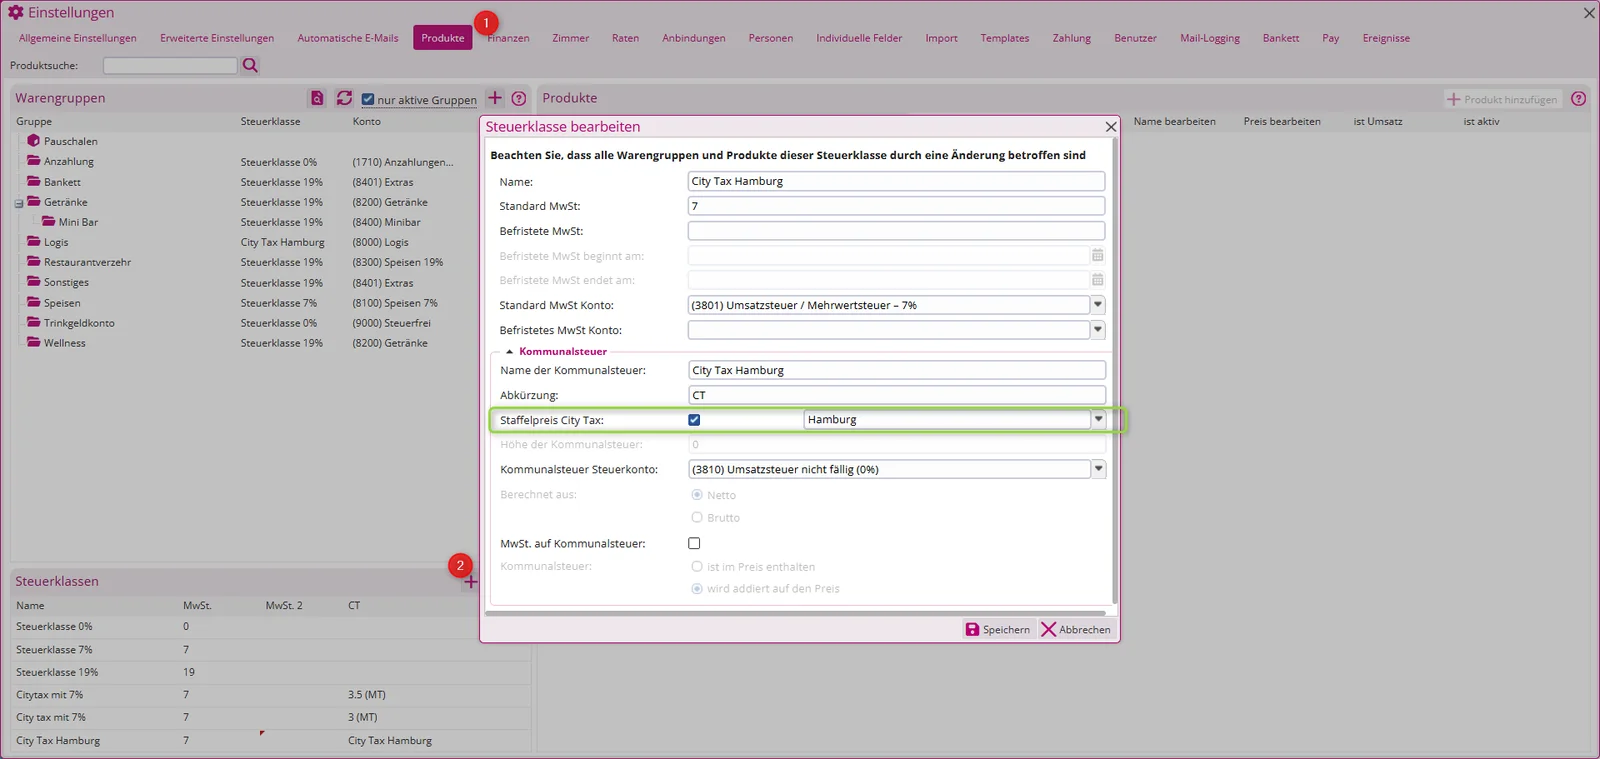Click the Trinkgeldkonto folder icon
1600x759 pixels.
pos(34,322)
